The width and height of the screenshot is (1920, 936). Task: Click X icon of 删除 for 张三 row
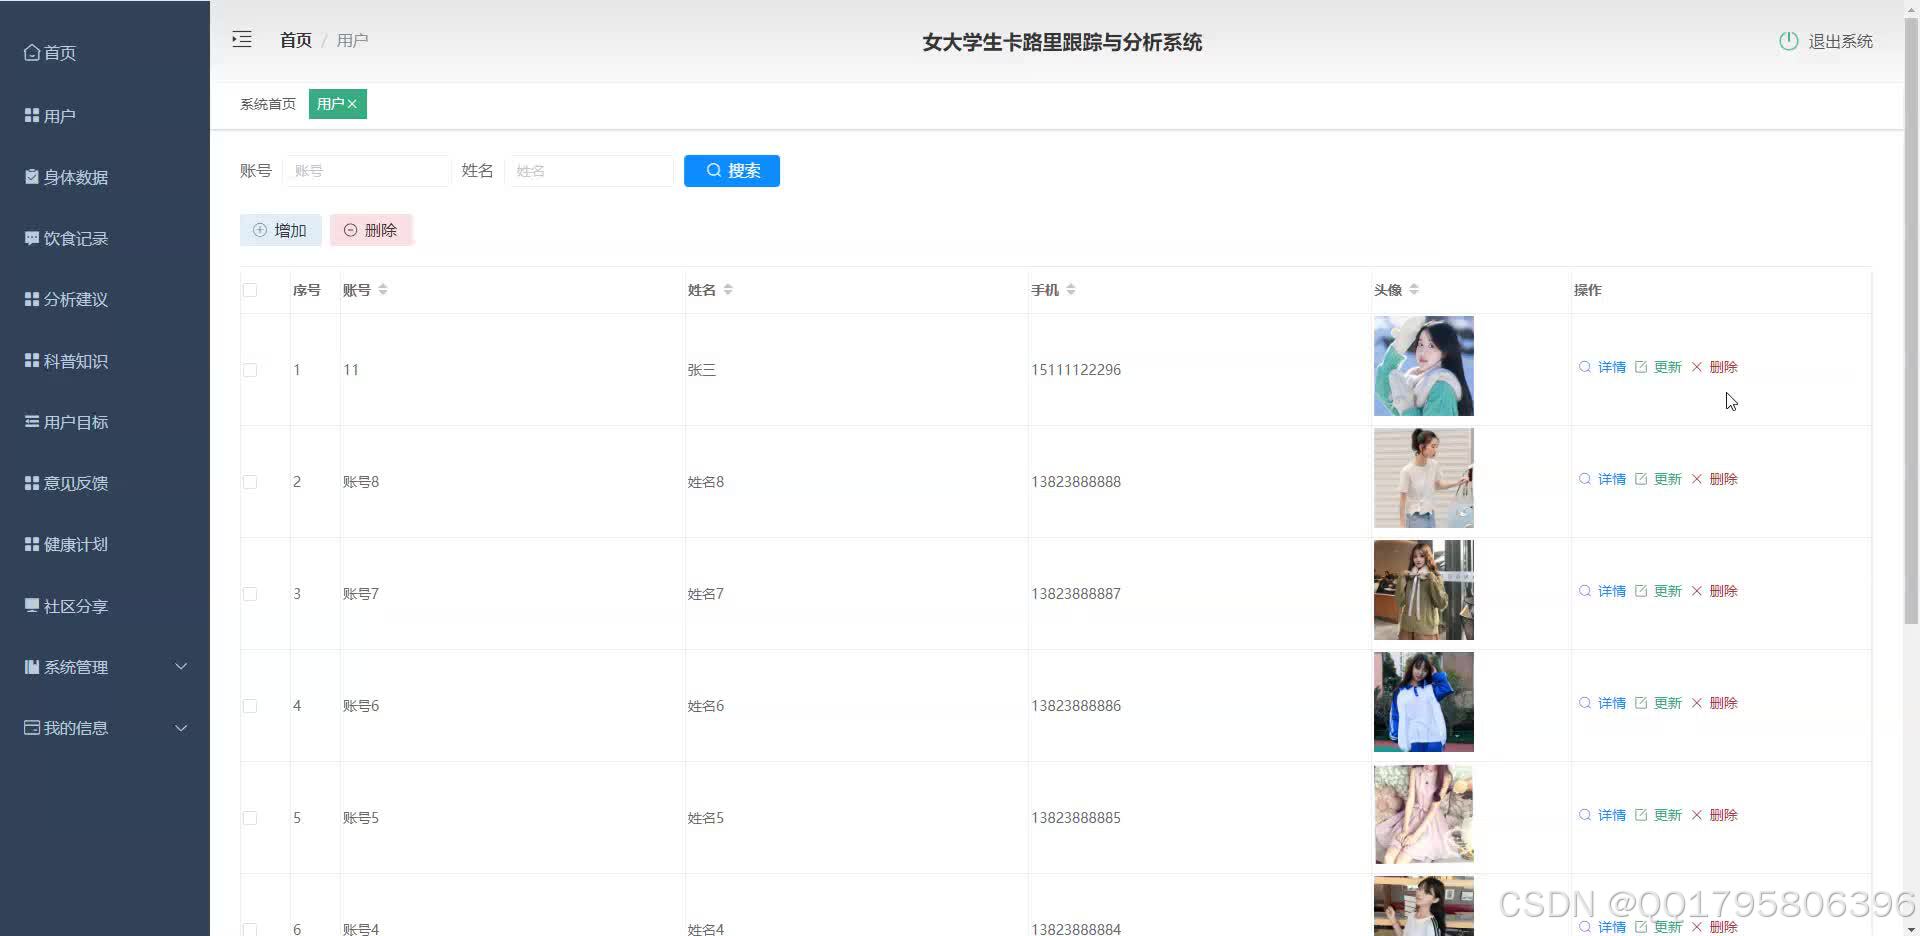click(x=1697, y=367)
